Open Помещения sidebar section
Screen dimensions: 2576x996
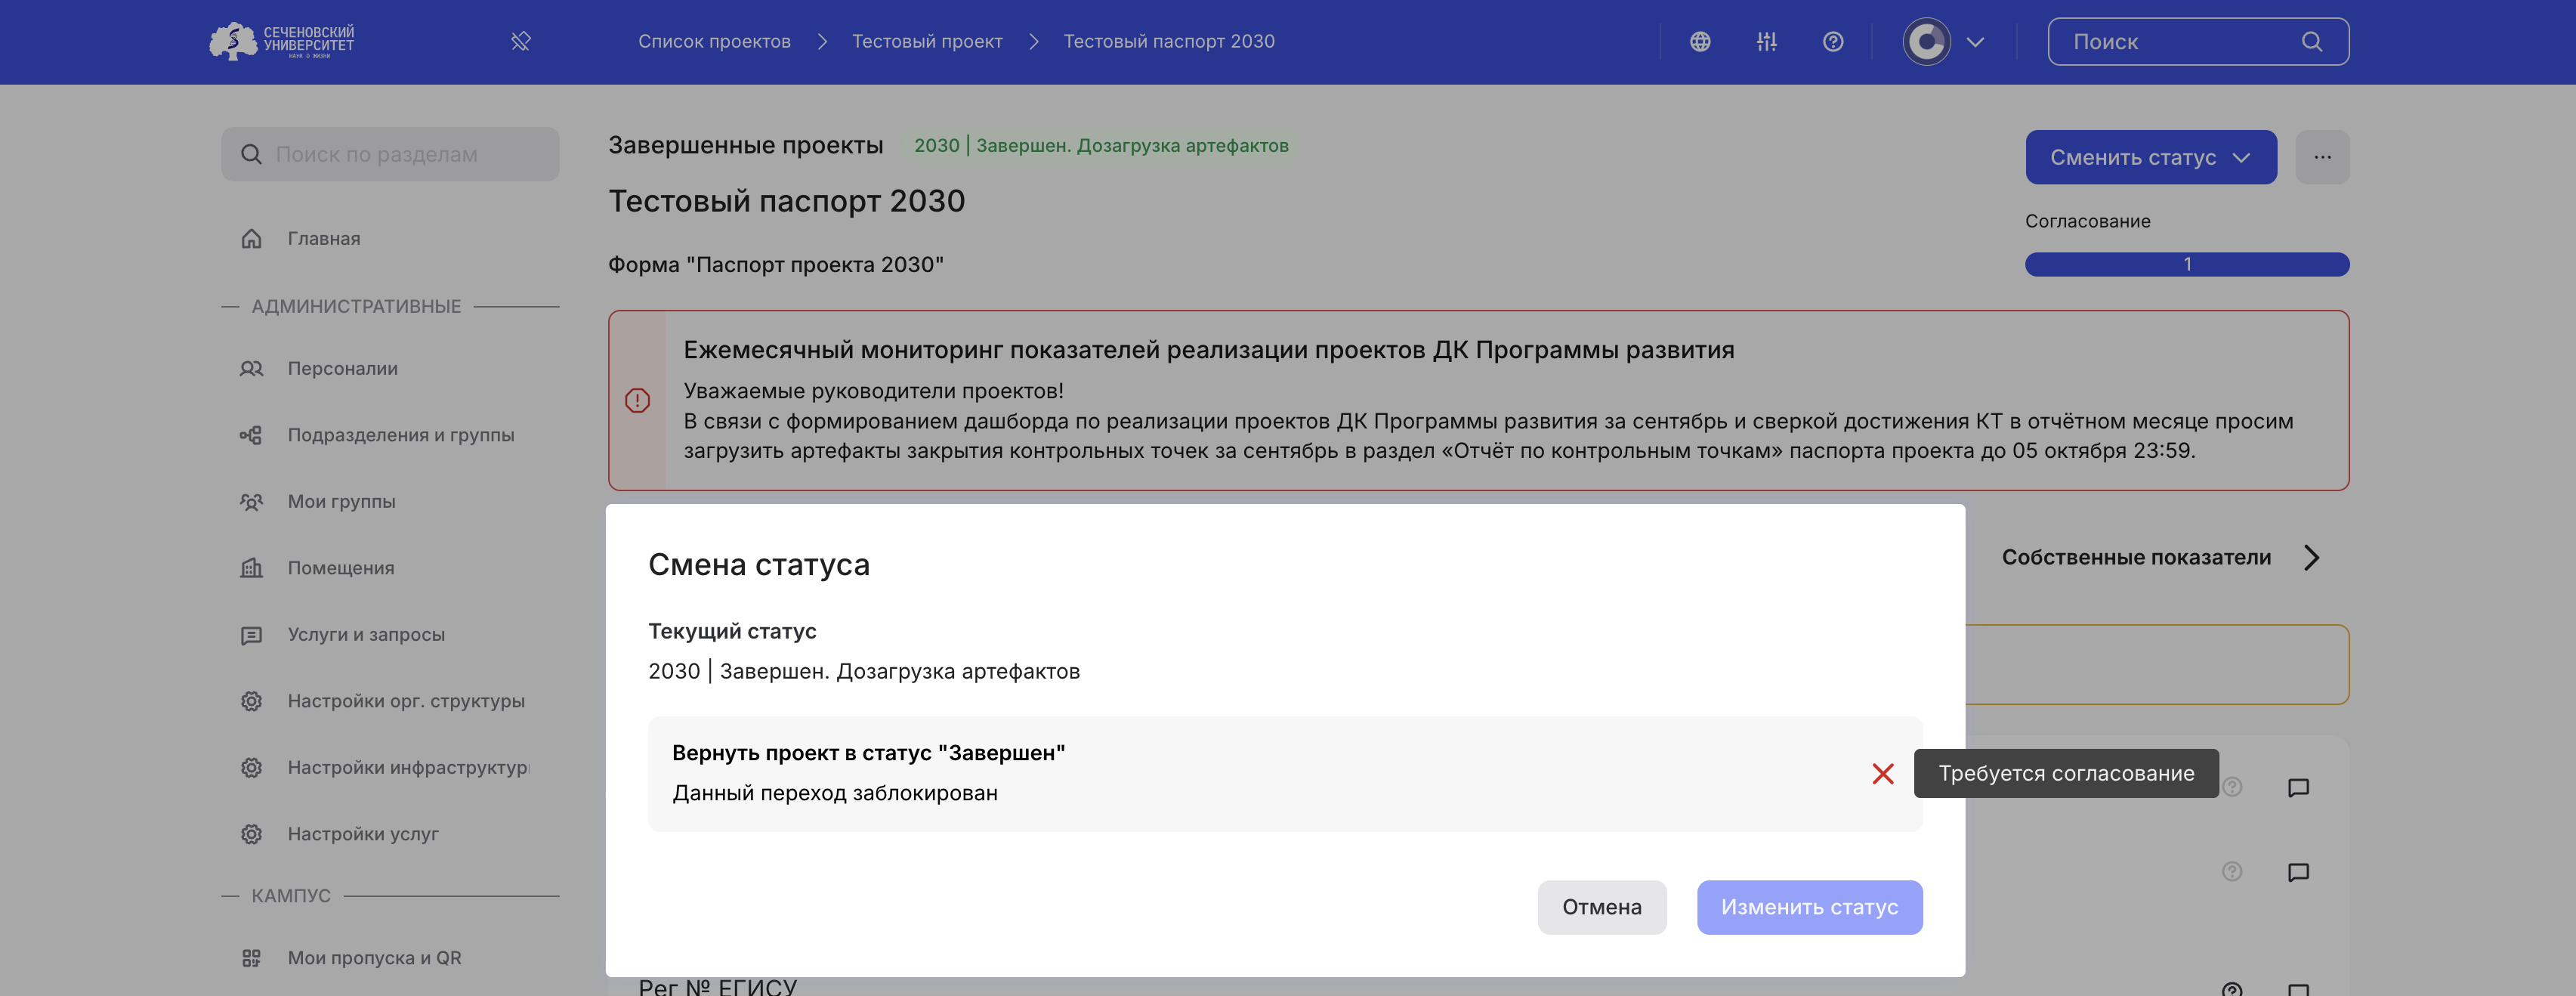340,568
